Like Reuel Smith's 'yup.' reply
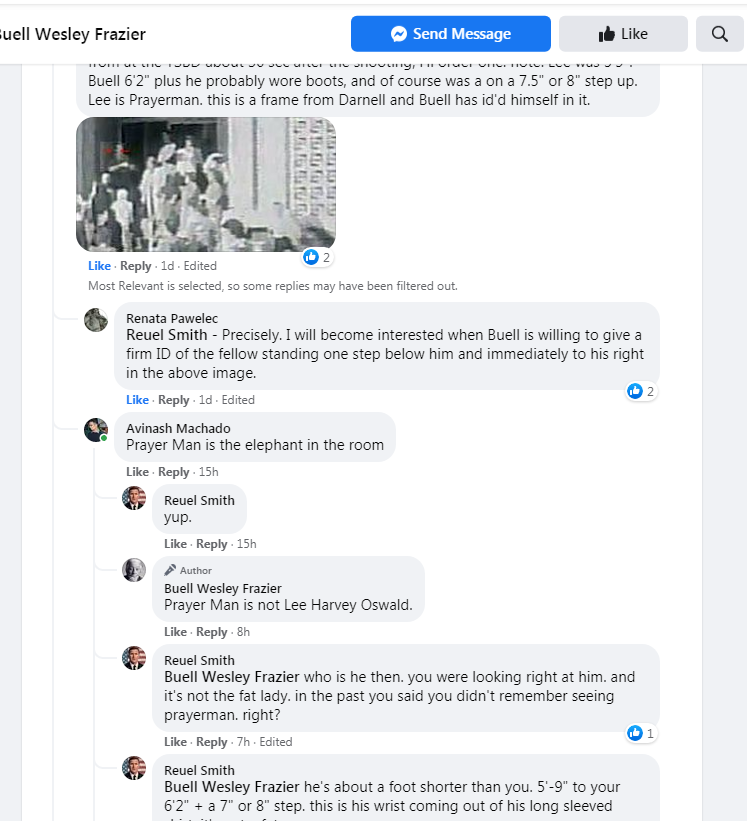 [x=175, y=544]
